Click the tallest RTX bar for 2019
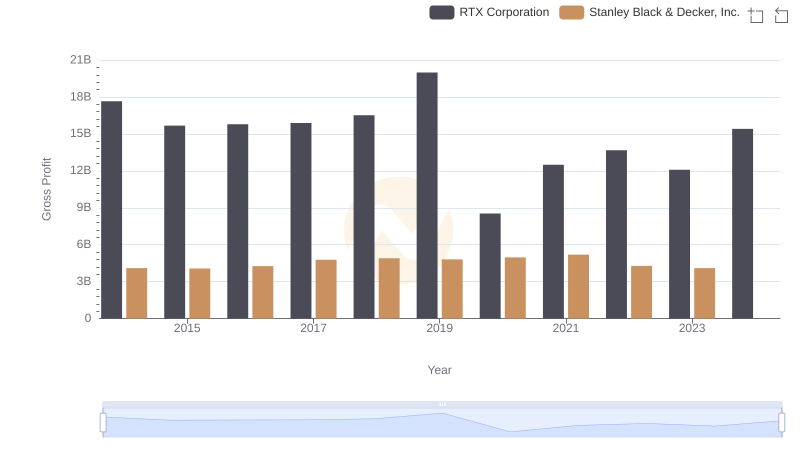The image size is (800, 461). 427,195
